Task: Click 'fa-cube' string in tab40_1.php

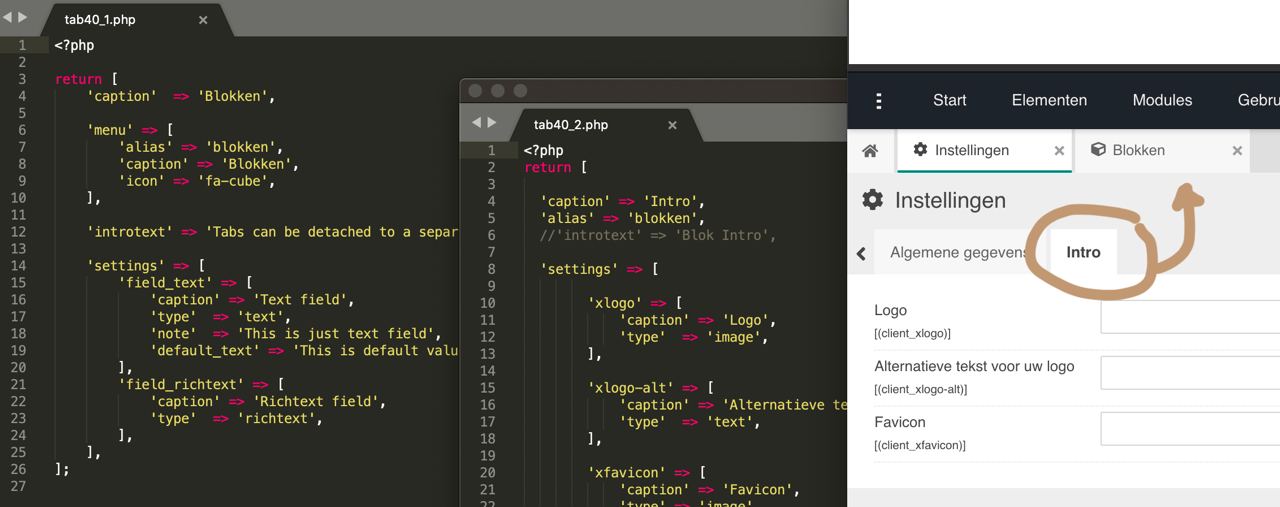Action: tap(233, 181)
